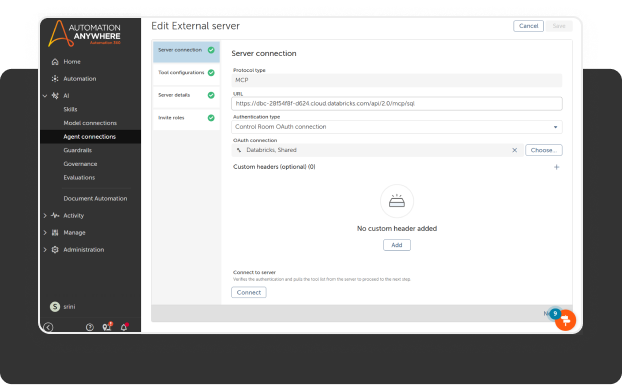Click the Protocol type MCP field
The image size is (622, 385).
pos(397,80)
